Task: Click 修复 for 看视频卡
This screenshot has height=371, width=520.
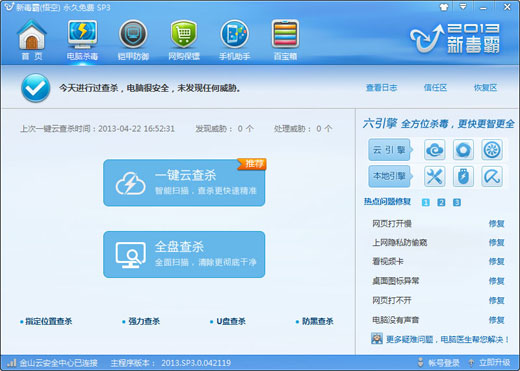Action: click(x=496, y=261)
